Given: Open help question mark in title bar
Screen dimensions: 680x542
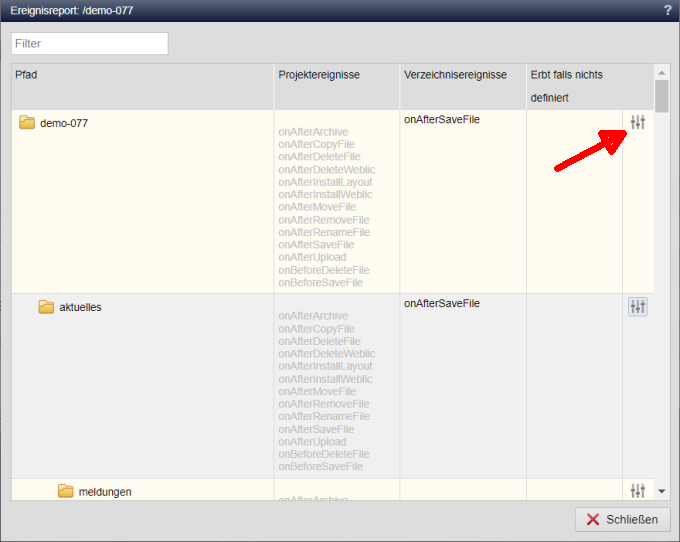Looking at the screenshot, I should tap(667, 10).
